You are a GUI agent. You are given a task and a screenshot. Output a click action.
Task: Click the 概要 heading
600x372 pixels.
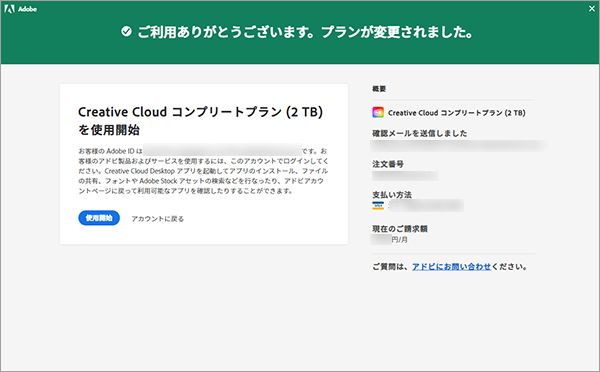tap(379, 88)
